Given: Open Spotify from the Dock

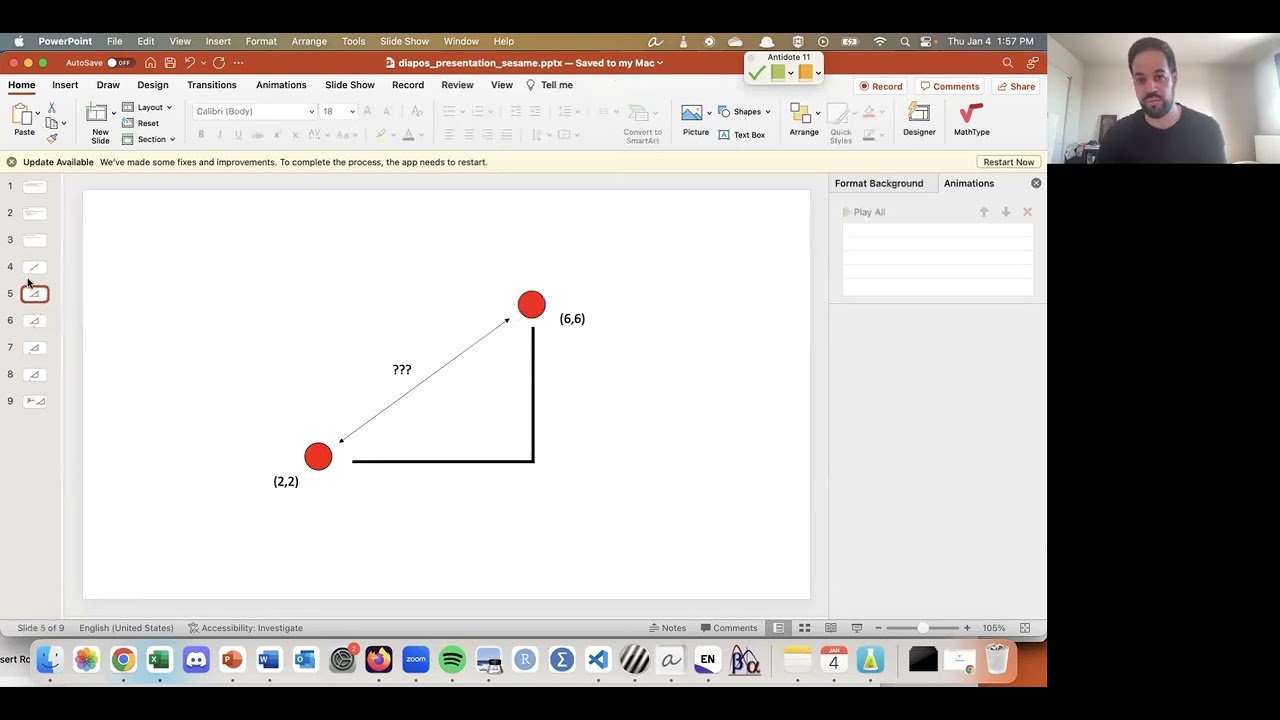Looking at the screenshot, I should (x=452, y=660).
